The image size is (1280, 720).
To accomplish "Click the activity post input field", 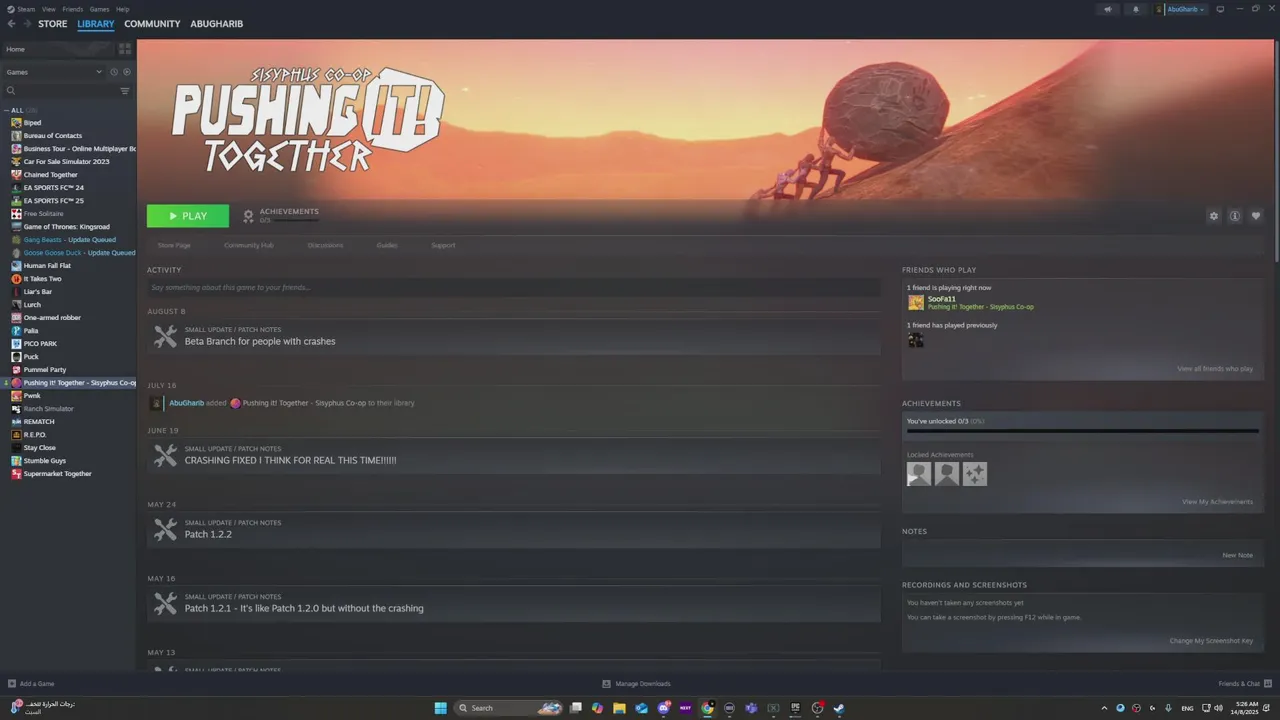I will pyautogui.click(x=514, y=288).
